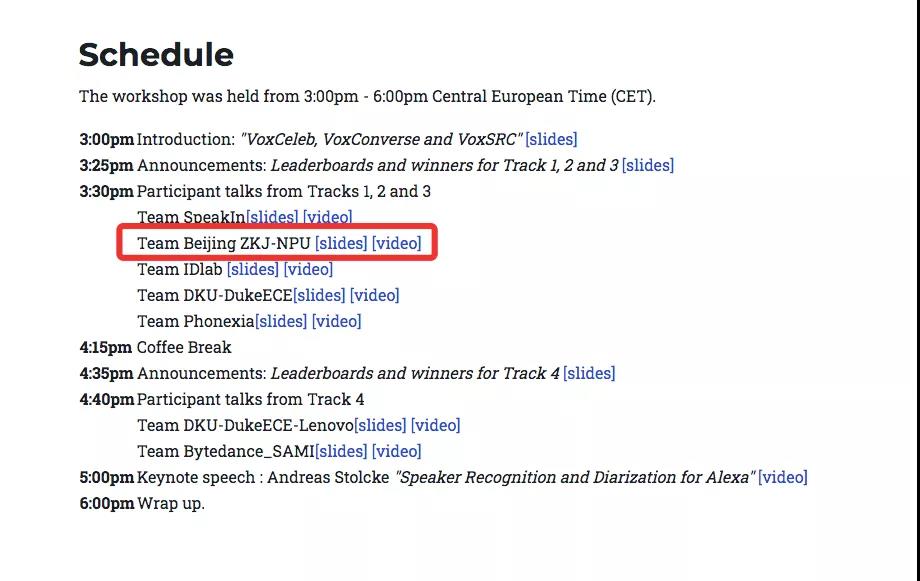Open Team SpeakIn slides
Image resolution: width=920 pixels, height=581 pixels.
(x=272, y=217)
